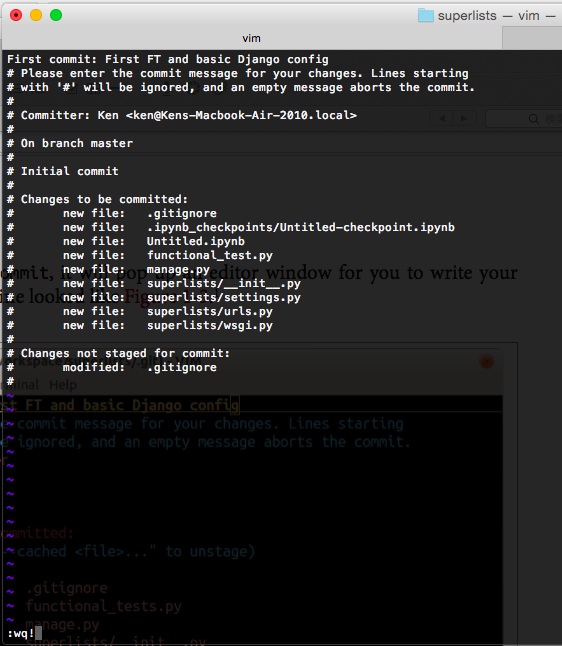Screen dimensions: 562x646
Task: Click the Committer: Ken line
Action: pyautogui.click(x=182, y=115)
